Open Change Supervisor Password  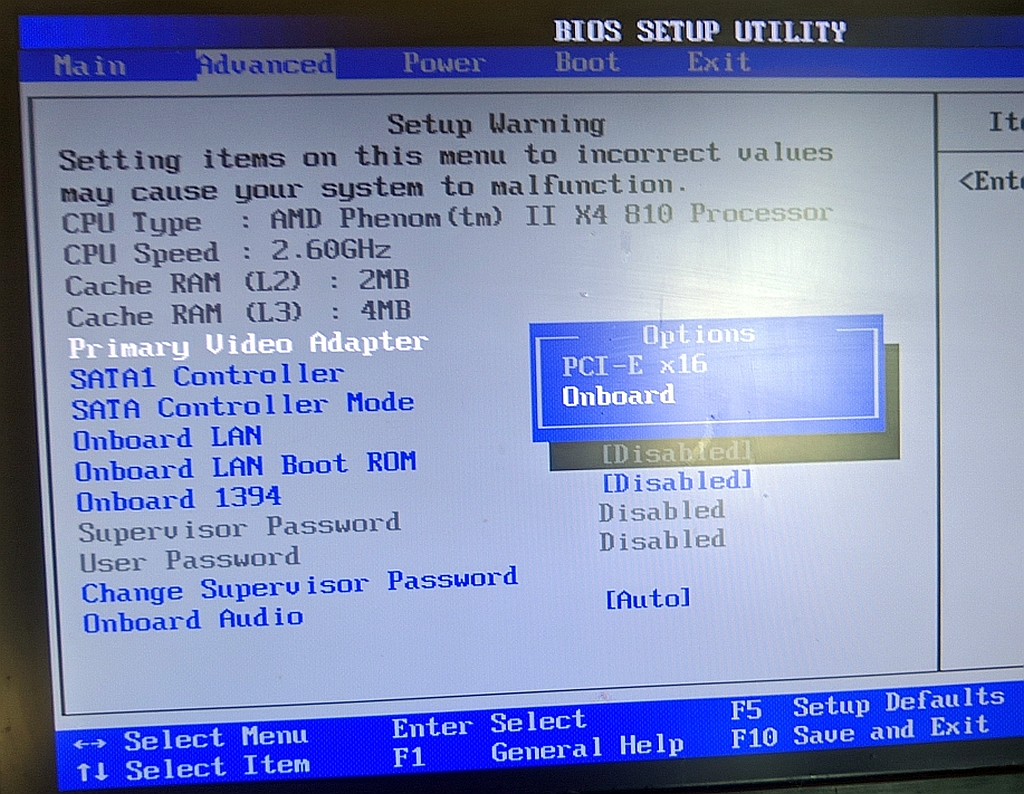[x=300, y=586]
